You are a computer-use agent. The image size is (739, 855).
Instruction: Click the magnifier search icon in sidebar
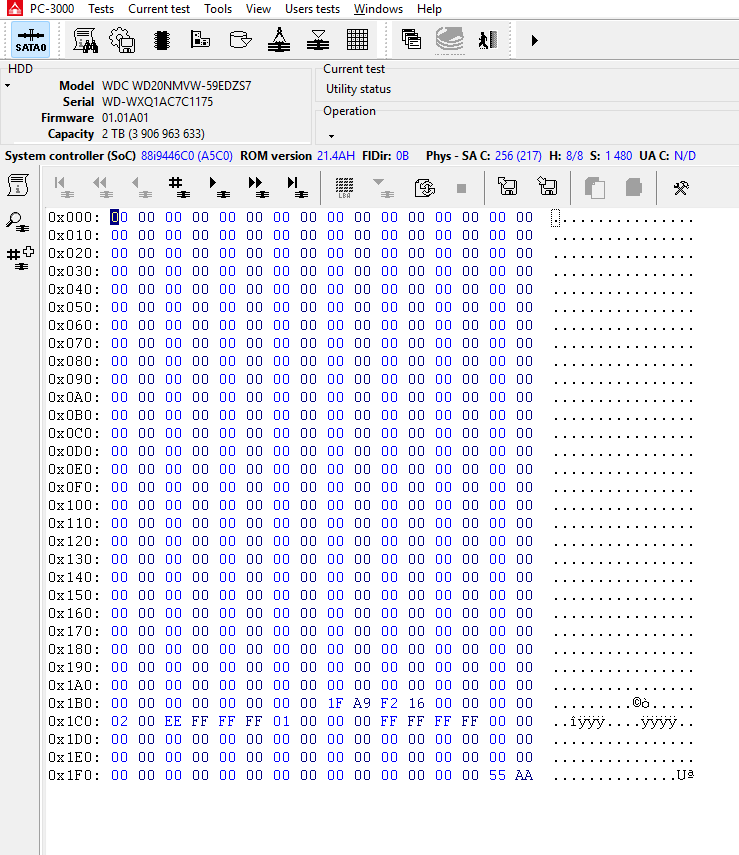18,222
